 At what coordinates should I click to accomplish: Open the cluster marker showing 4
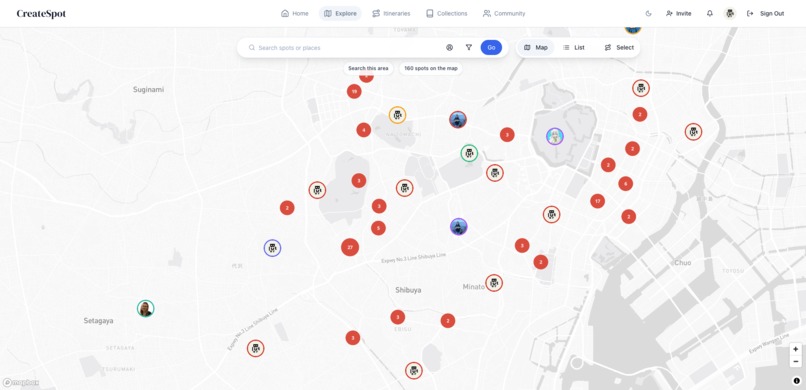(363, 130)
